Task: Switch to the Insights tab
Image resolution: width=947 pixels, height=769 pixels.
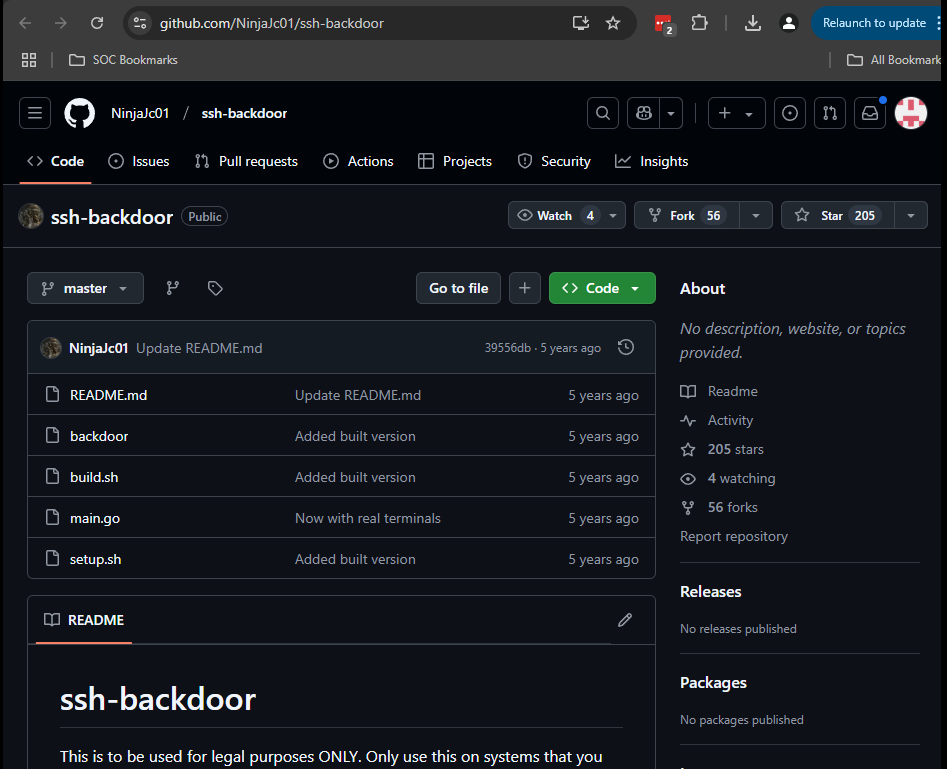Action: [652, 161]
